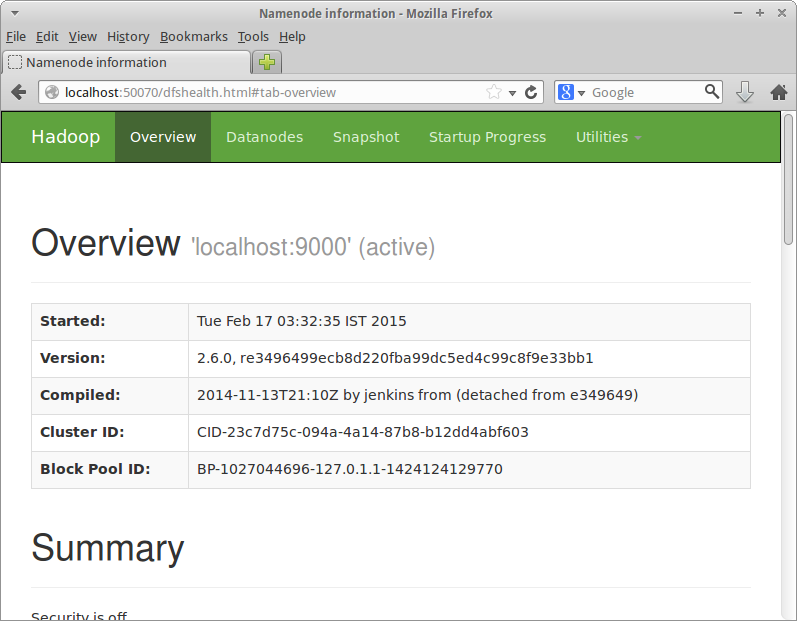Click the 'Cluster ID:' row label
The height and width of the screenshot is (621, 797).
point(82,432)
